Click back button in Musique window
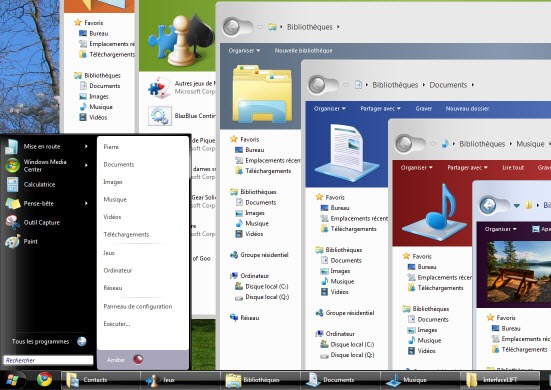 click(404, 144)
